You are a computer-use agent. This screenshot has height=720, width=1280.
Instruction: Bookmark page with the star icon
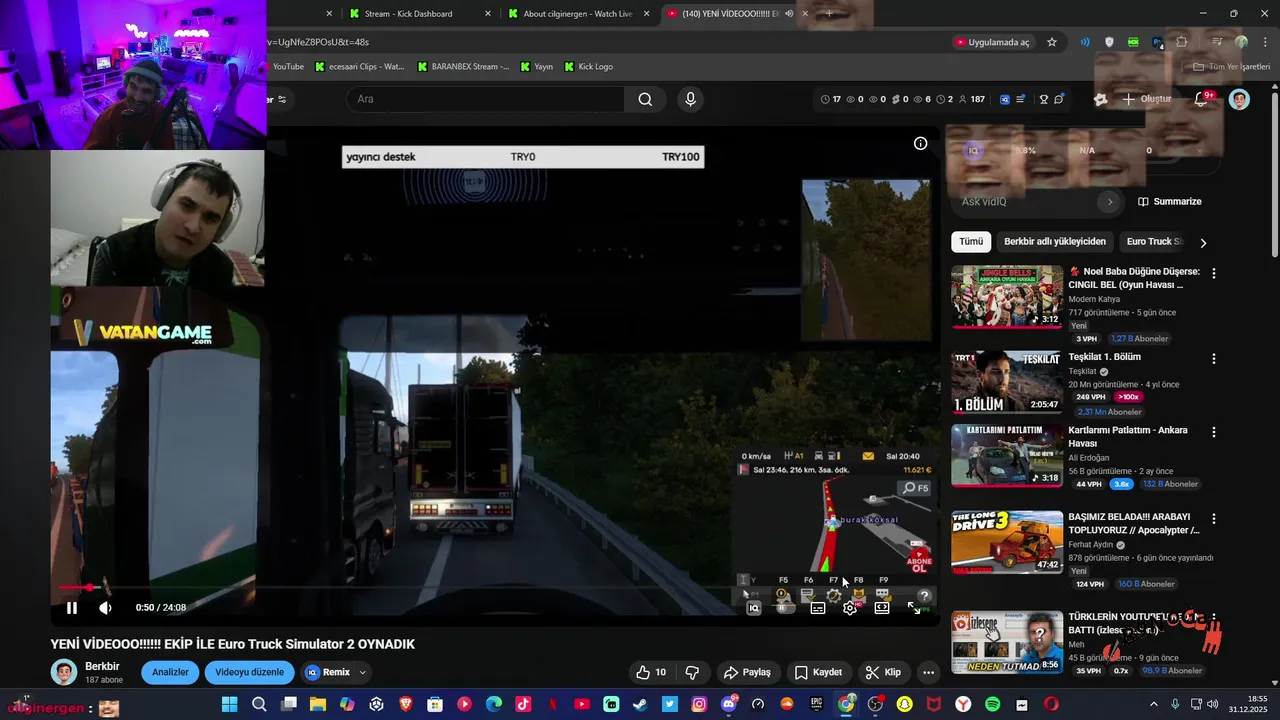click(1052, 42)
